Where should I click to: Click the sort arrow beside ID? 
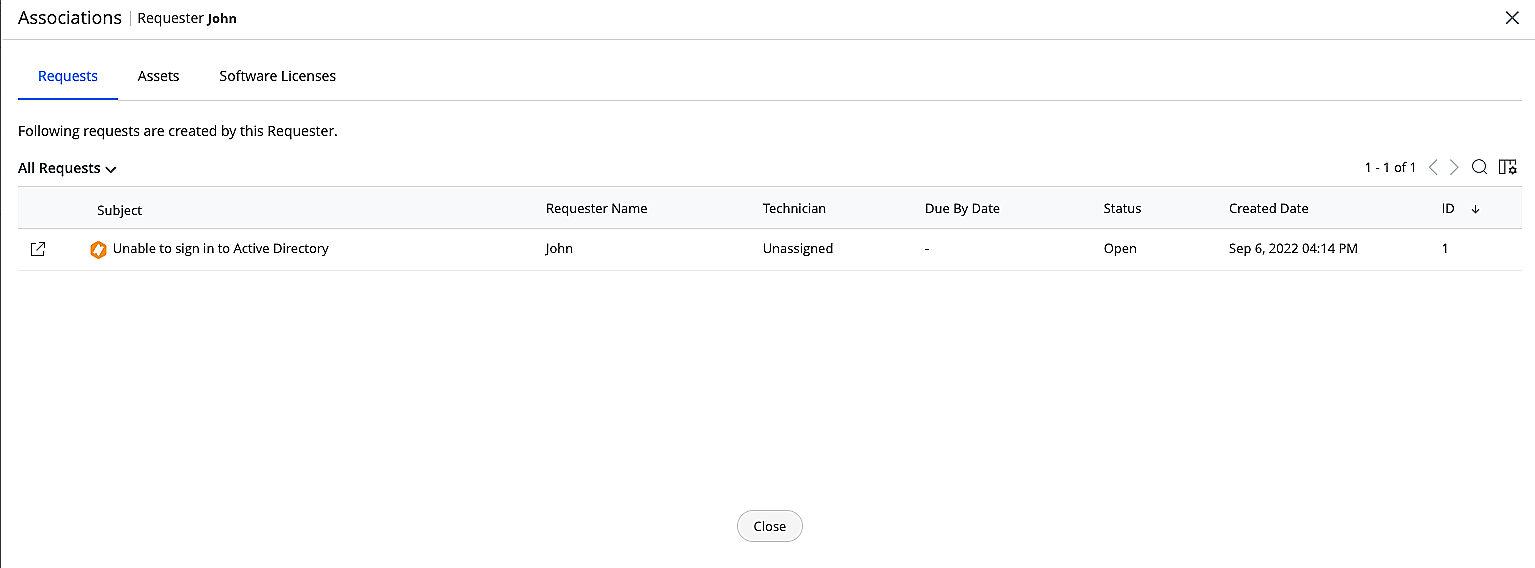coord(1475,209)
